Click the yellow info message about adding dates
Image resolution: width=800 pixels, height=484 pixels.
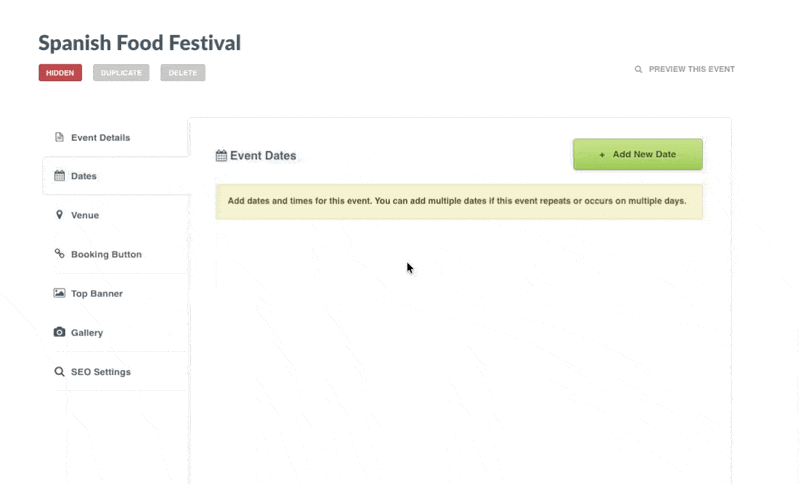coord(458,201)
